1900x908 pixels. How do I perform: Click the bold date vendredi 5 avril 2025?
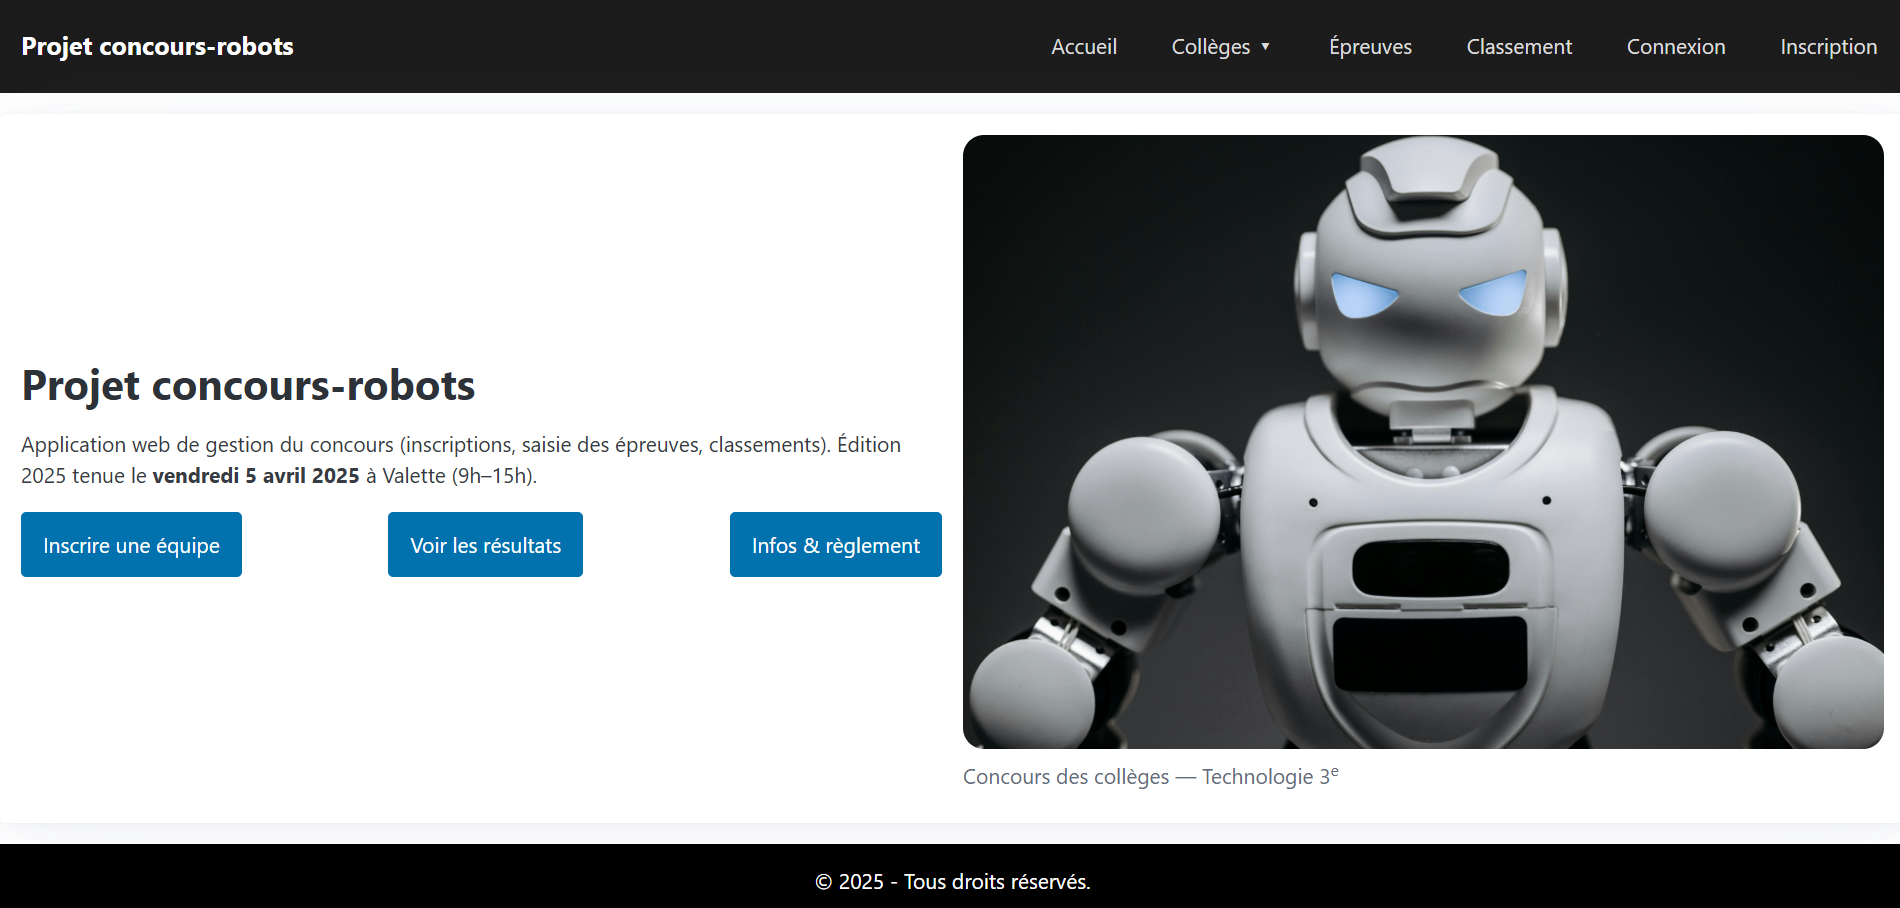coord(256,476)
